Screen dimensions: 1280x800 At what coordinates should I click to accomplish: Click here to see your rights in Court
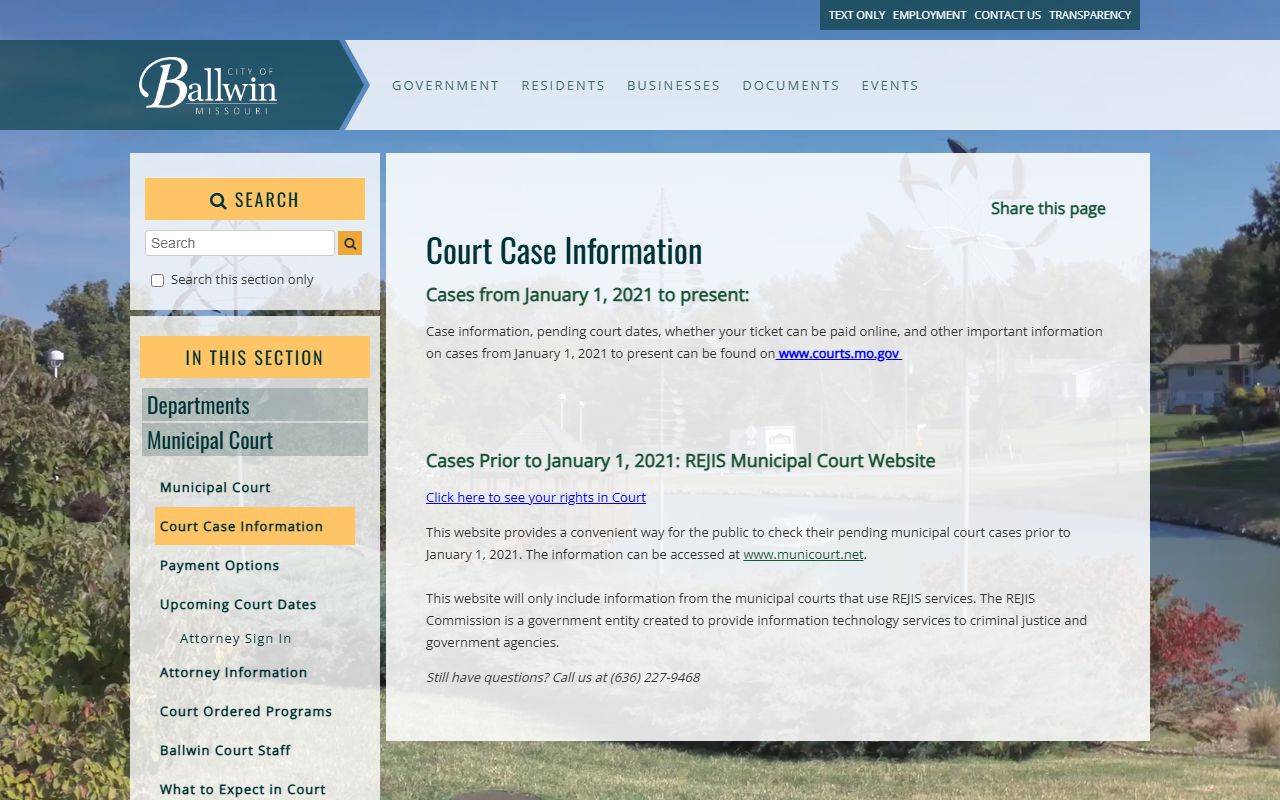point(536,497)
